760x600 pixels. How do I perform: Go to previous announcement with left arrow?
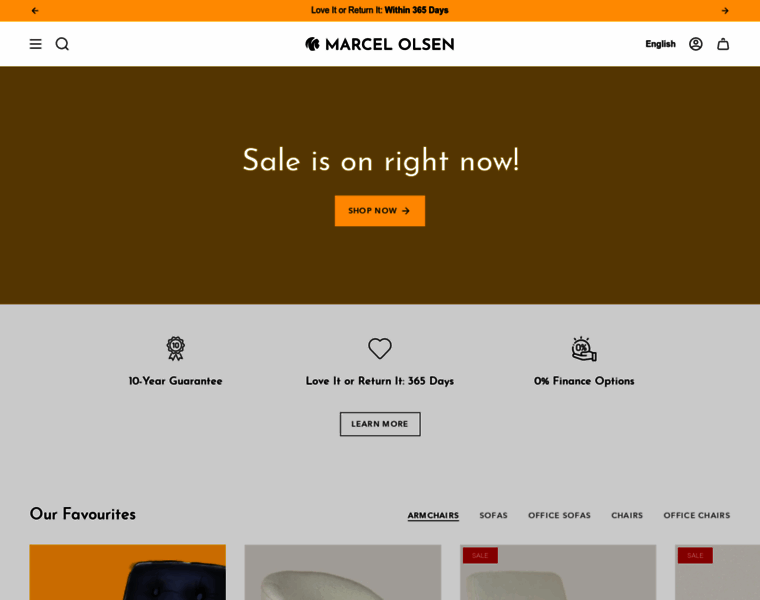point(35,11)
